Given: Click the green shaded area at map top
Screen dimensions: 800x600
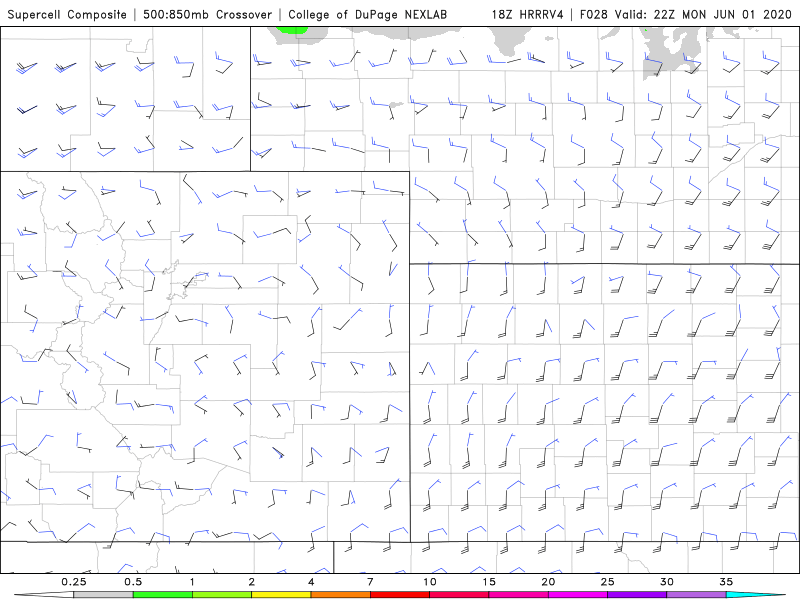Looking at the screenshot, I should [x=292, y=30].
